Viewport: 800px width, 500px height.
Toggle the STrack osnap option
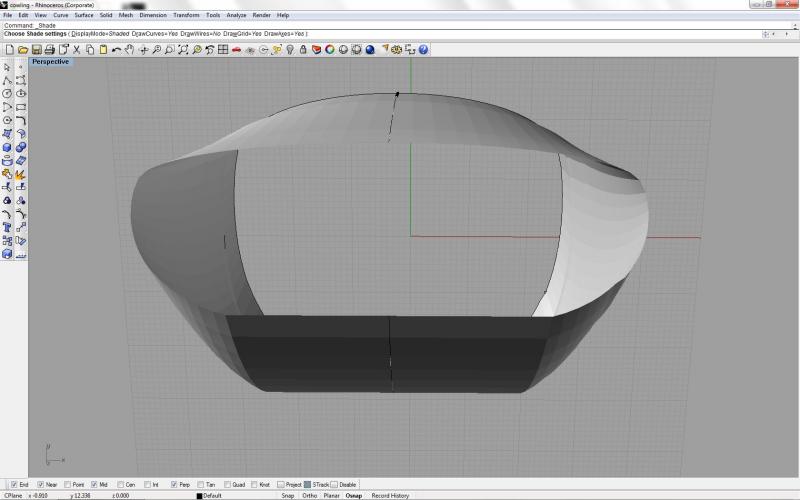point(307,485)
